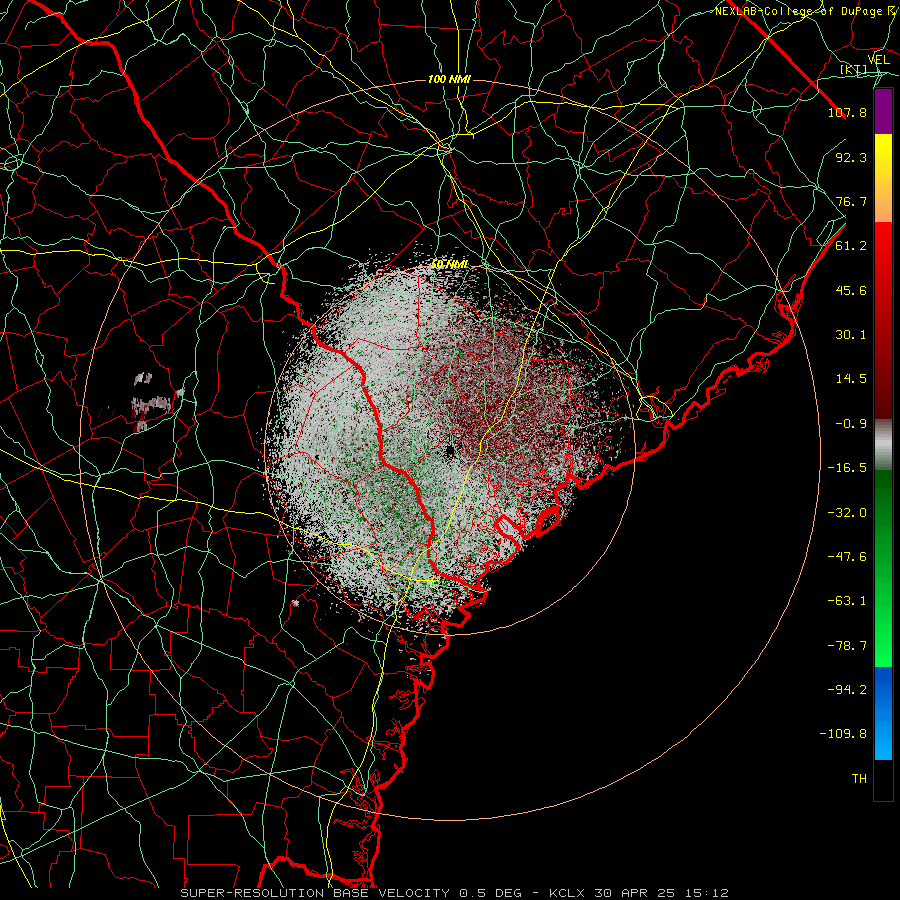Click the dark radar site spot at center
Image resolution: width=900 pixels, height=900 pixels.
450,452
